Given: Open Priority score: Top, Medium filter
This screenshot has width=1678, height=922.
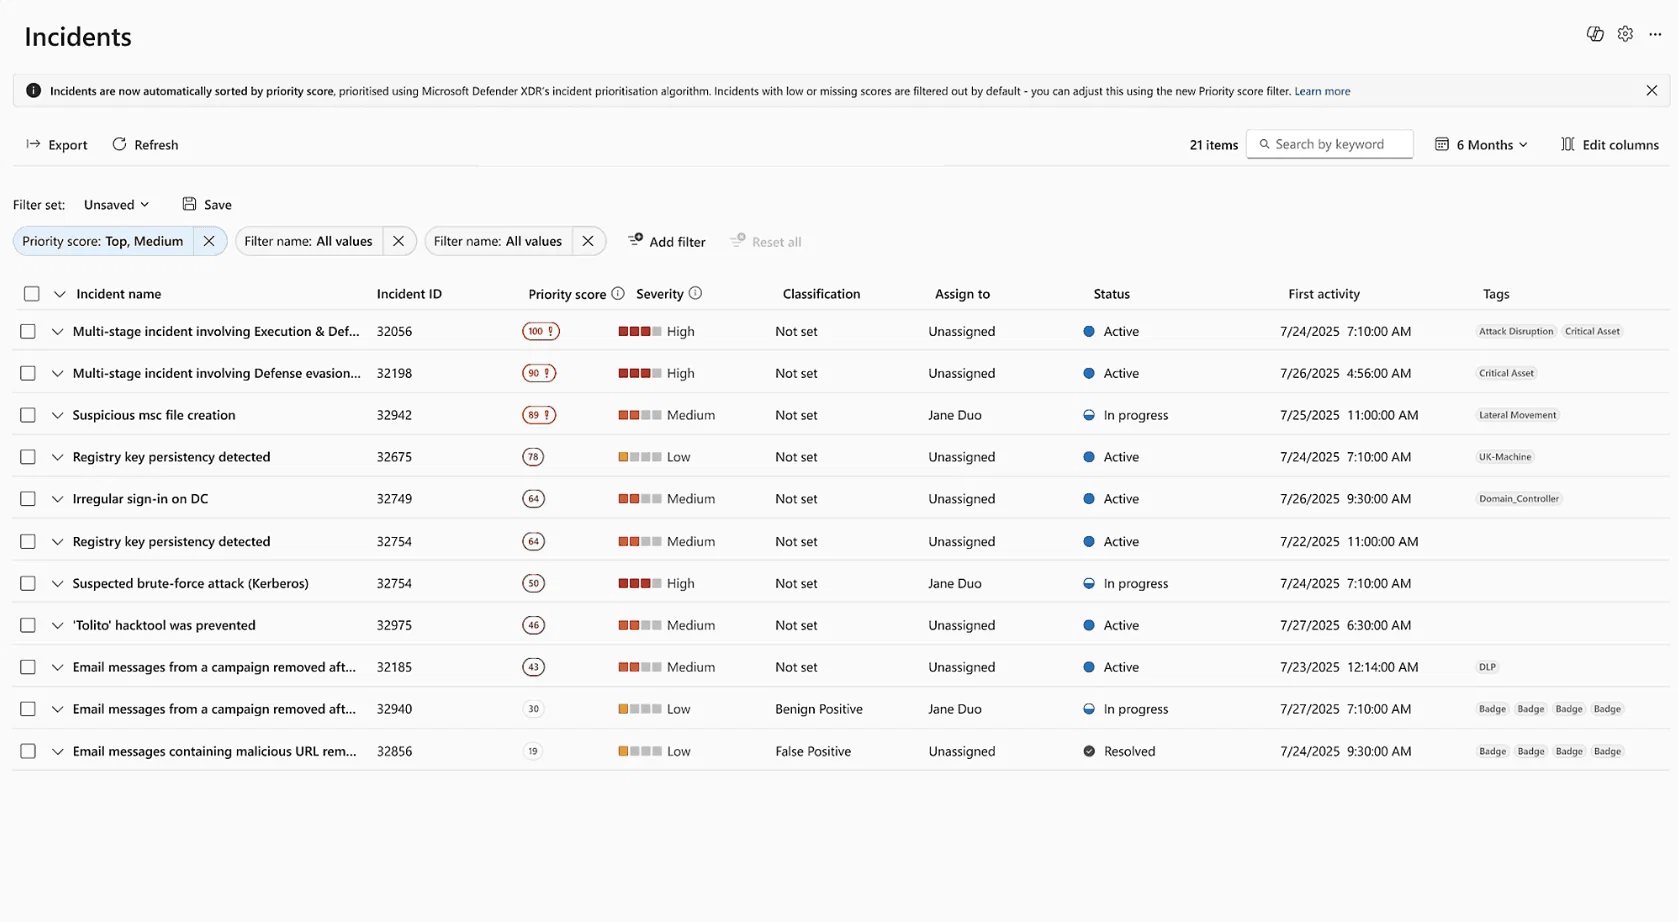Looking at the screenshot, I should [x=102, y=241].
